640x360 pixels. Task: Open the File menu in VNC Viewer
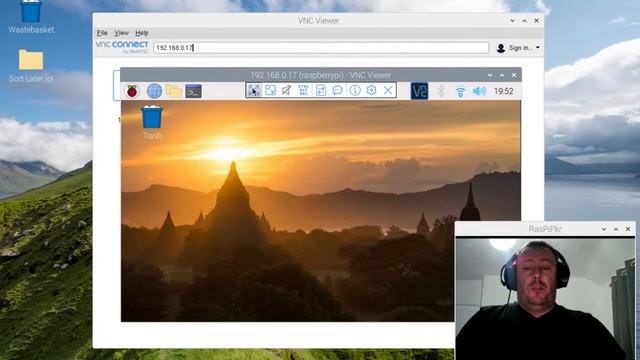coord(102,33)
